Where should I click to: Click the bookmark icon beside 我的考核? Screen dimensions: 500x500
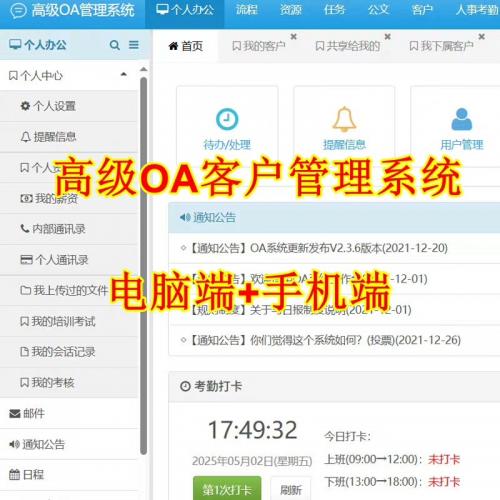click(24, 382)
